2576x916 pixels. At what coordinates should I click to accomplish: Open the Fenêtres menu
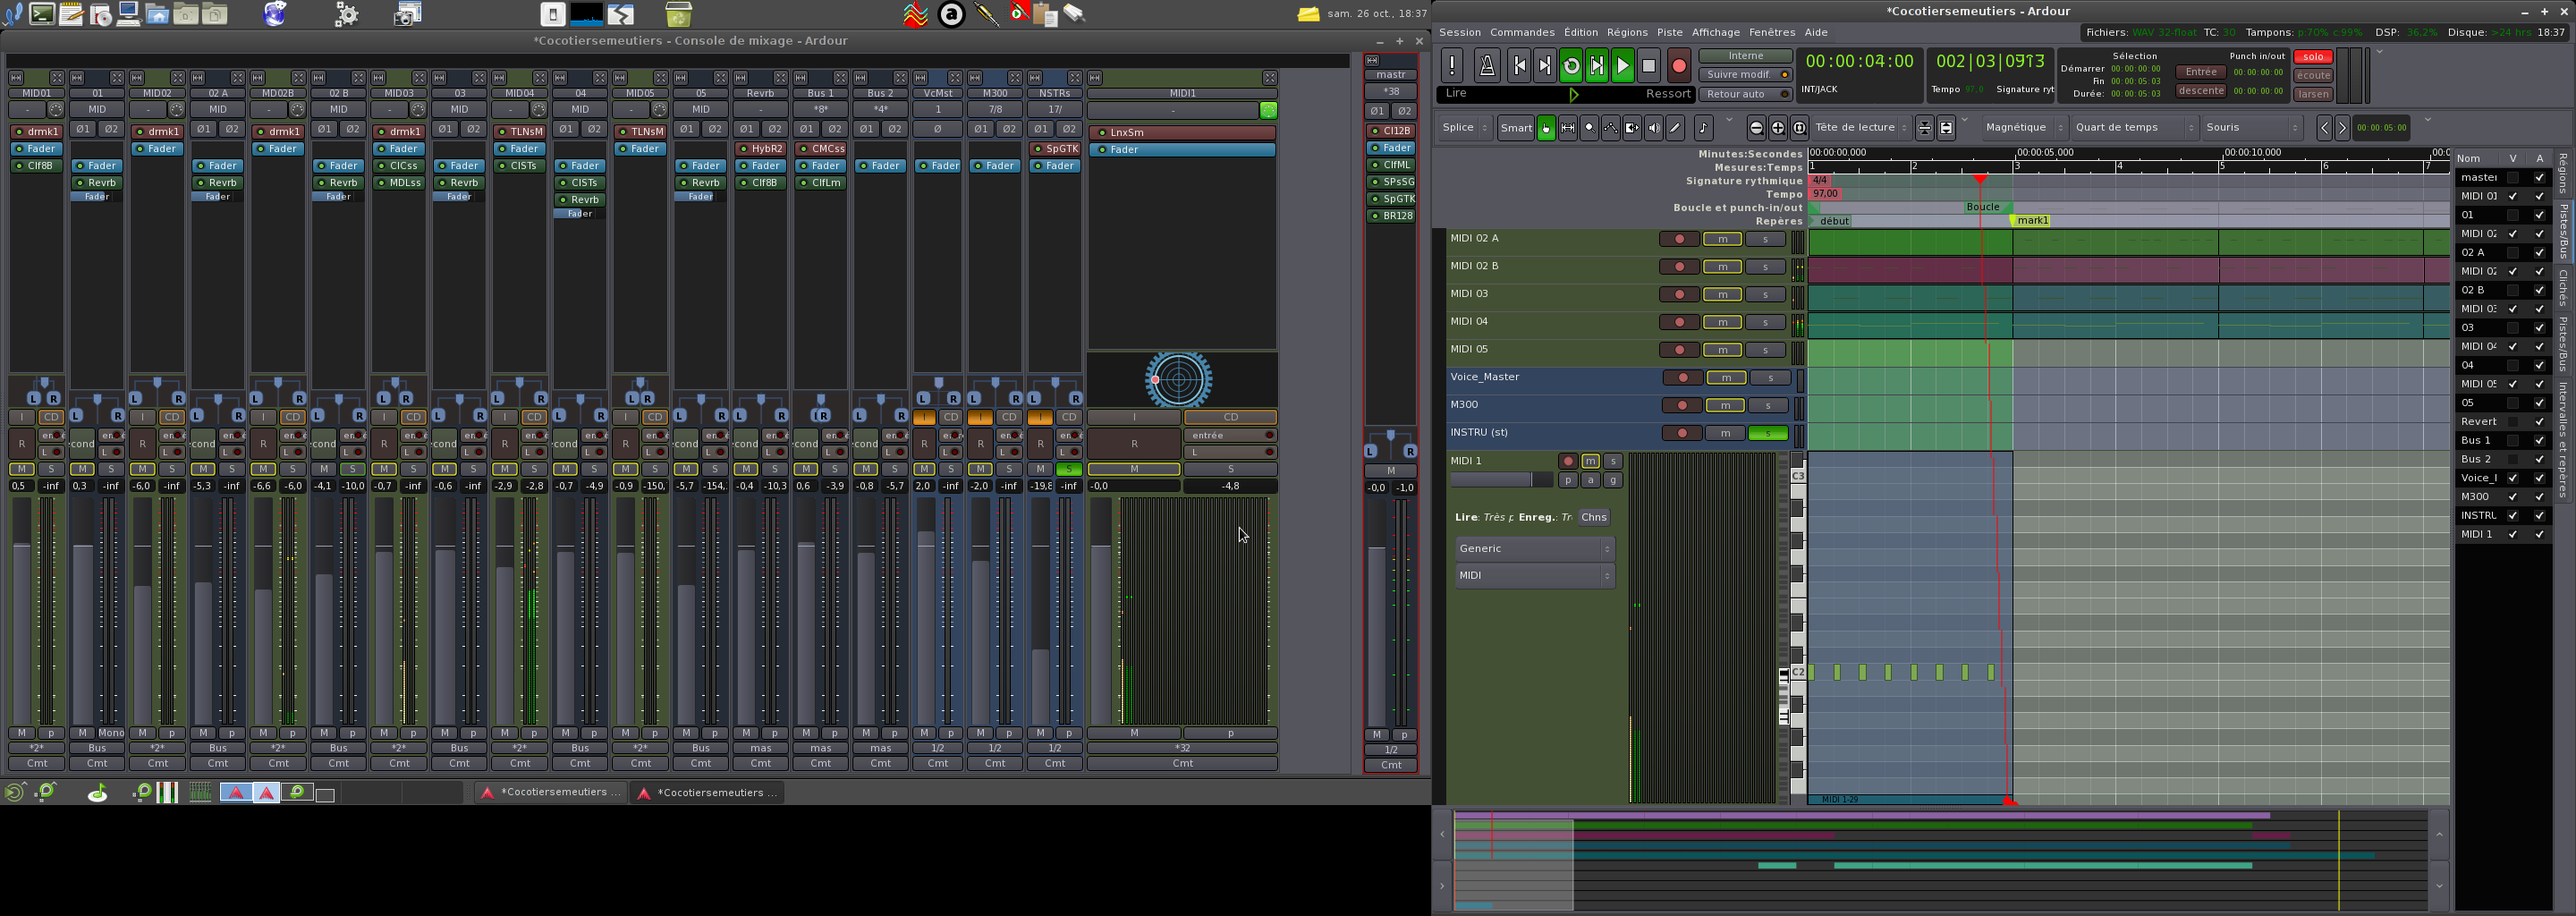(x=1772, y=32)
